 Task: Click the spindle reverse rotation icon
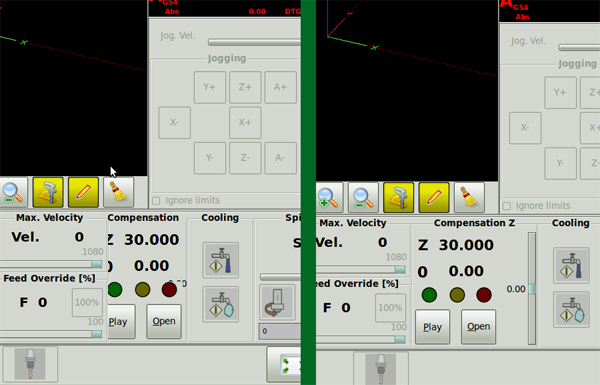click(277, 302)
